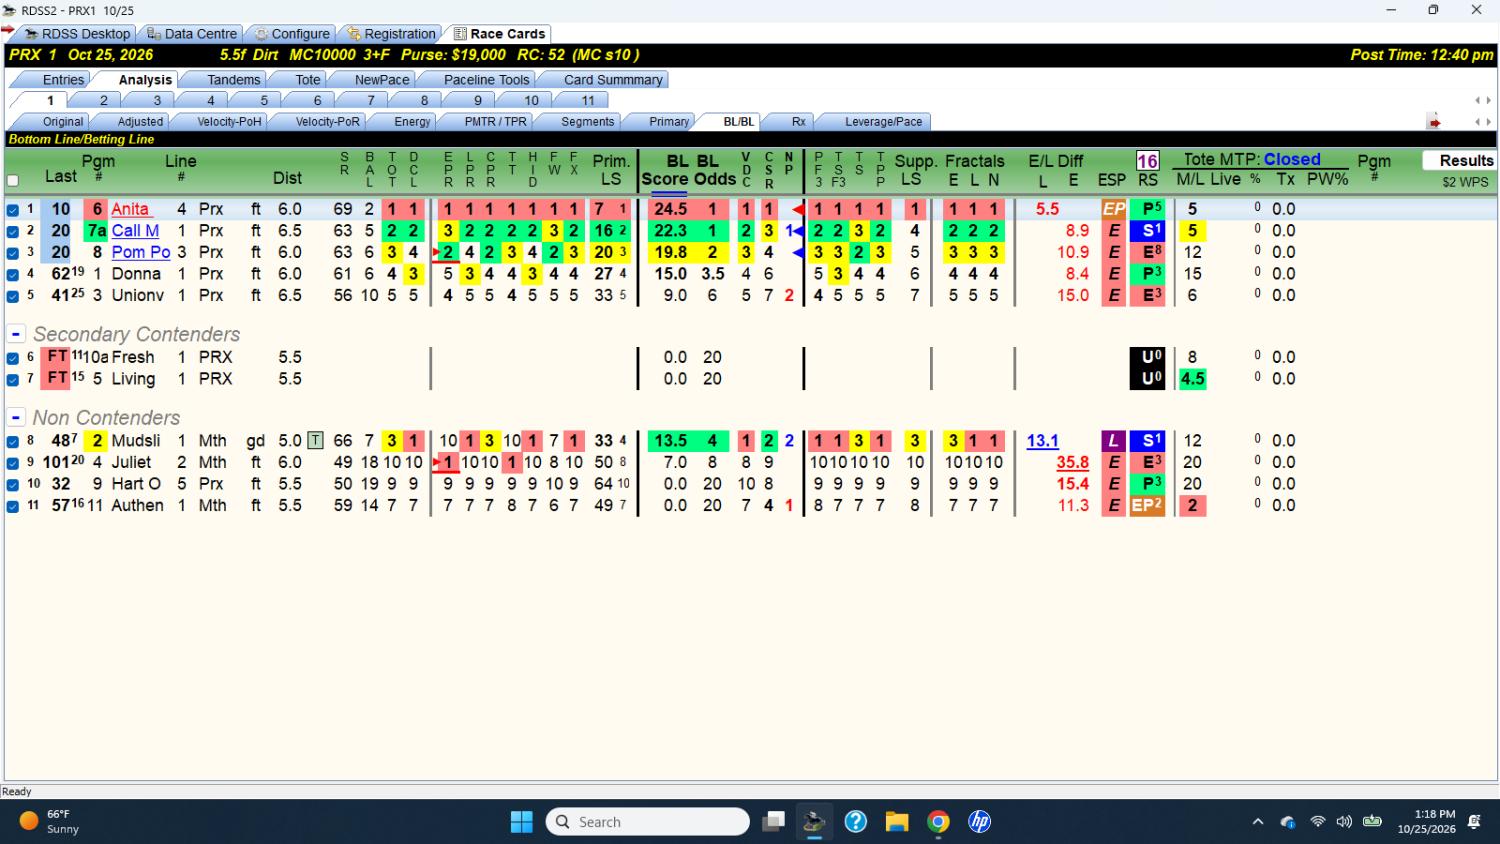This screenshot has width=1500, height=844.
Task: Select race number 5 tab
Action: tap(264, 100)
